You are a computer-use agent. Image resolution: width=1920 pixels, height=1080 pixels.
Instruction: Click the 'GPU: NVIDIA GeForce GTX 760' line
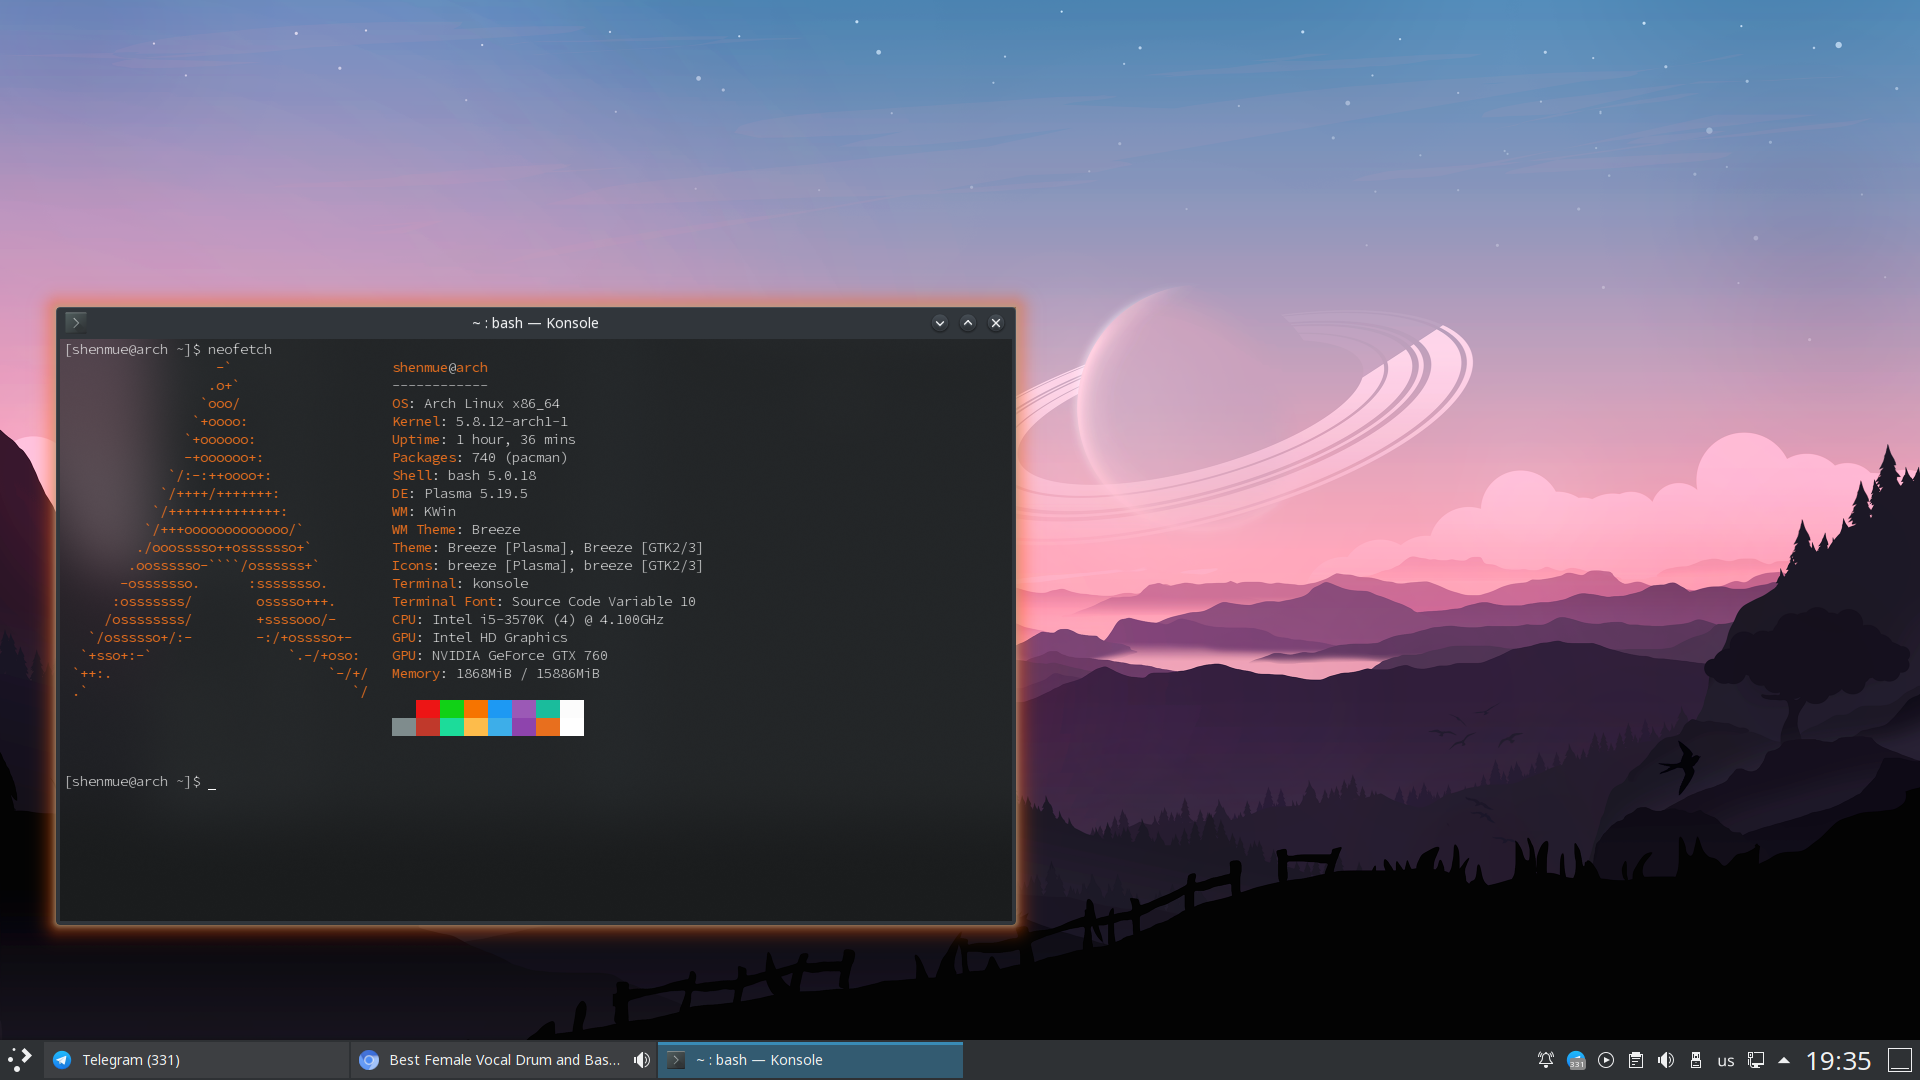[500, 656]
